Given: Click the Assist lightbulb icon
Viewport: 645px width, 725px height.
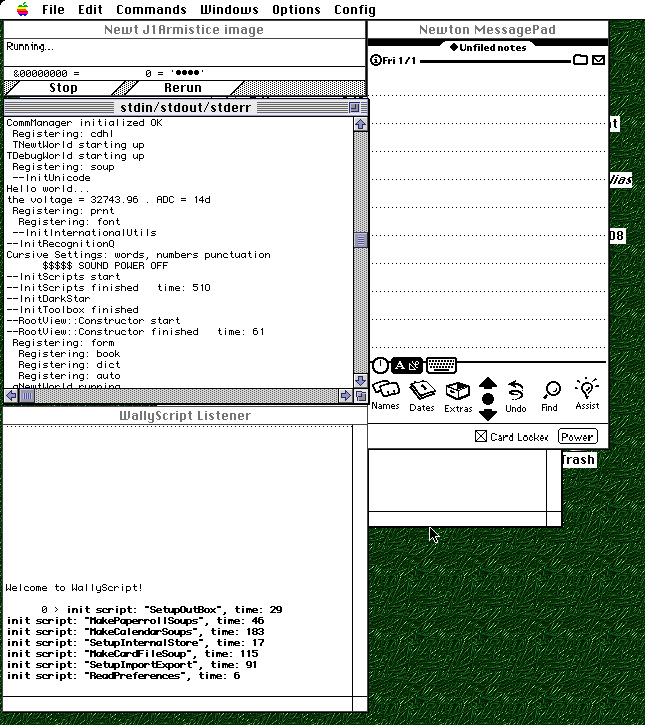Looking at the screenshot, I should coord(587,394).
